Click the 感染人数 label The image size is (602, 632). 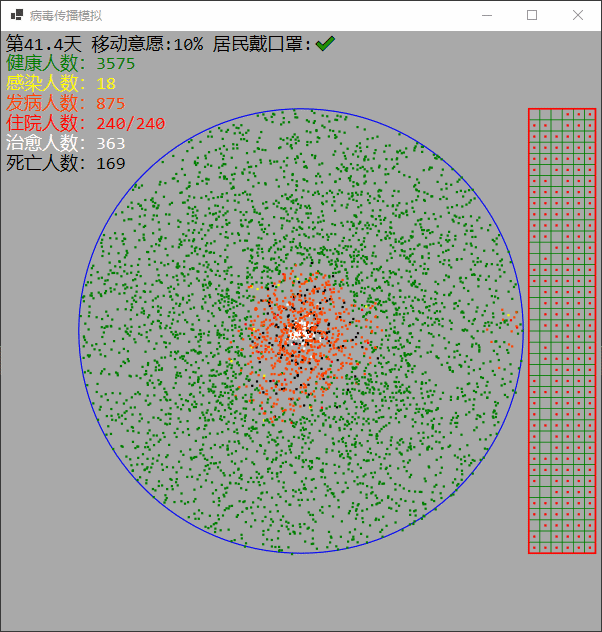[42, 83]
